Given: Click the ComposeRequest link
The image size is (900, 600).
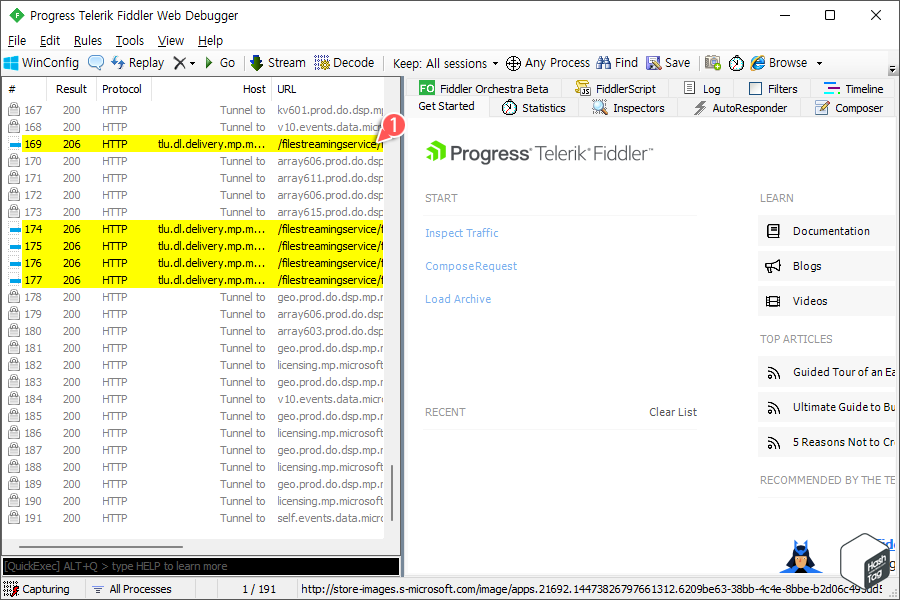Looking at the screenshot, I should point(471,266).
